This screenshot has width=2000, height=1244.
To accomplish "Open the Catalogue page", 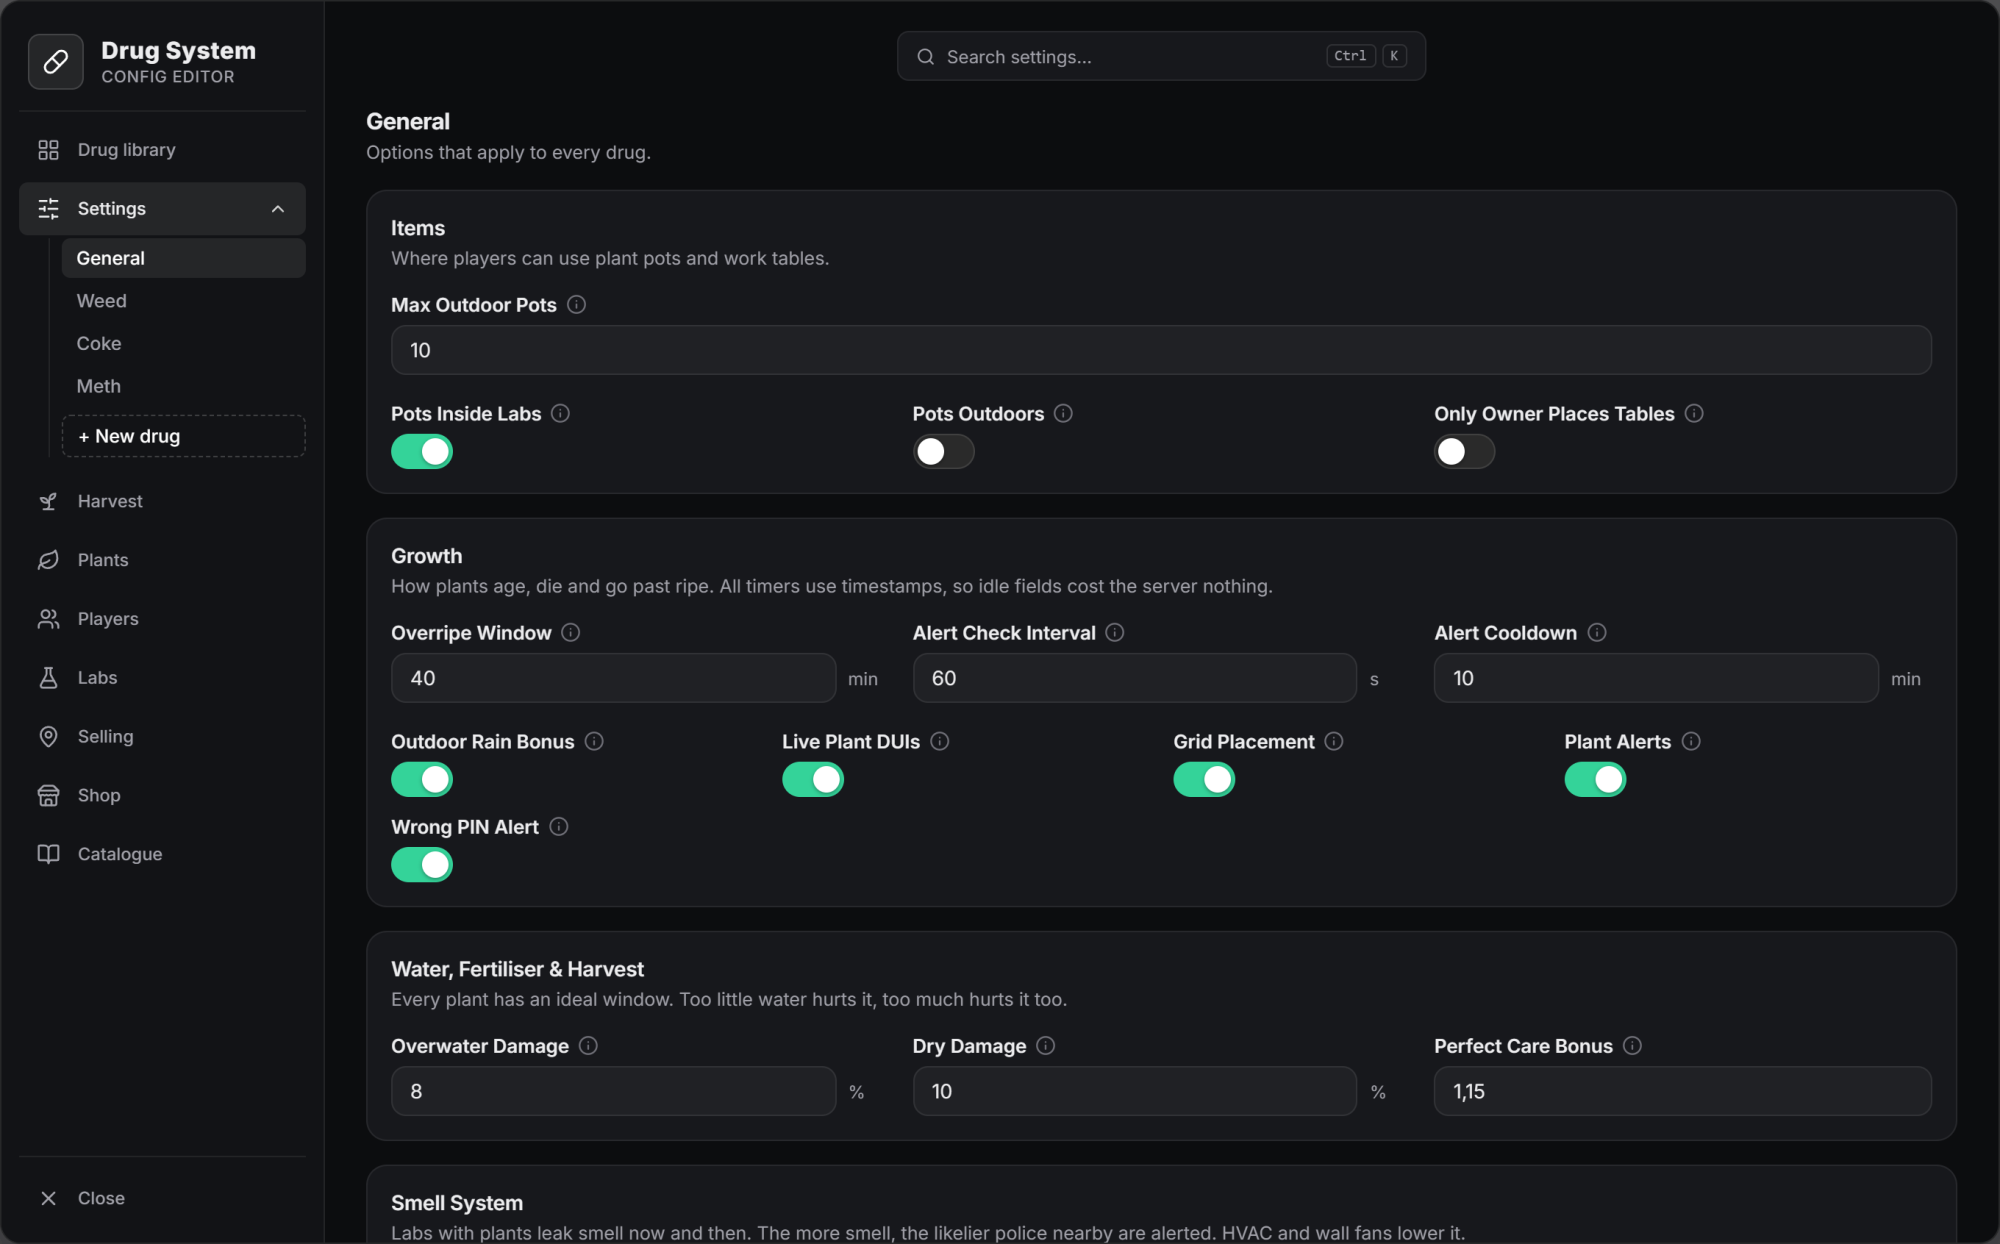I will pos(162,854).
